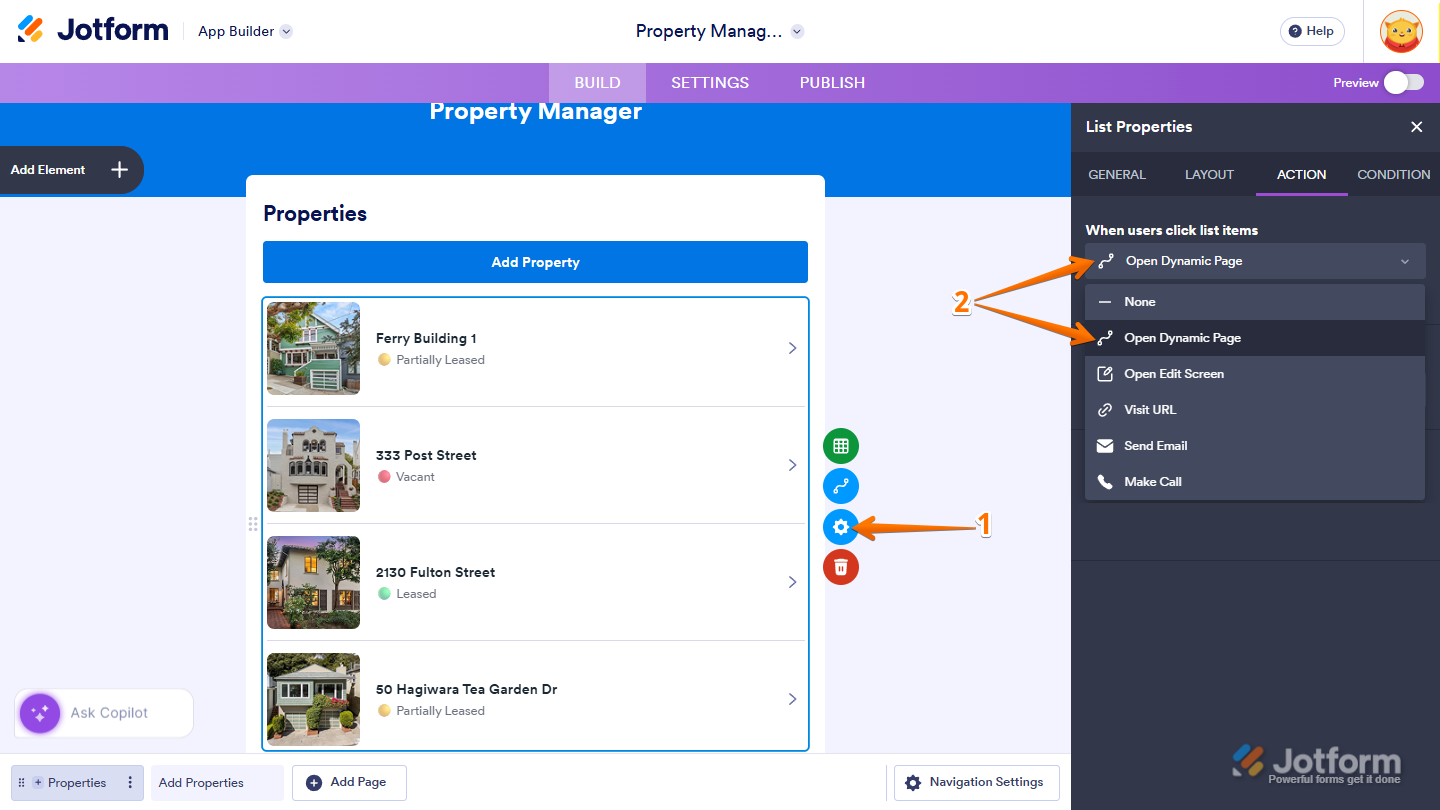Open Navigation Settings
This screenshot has height=810, width=1440.
click(x=975, y=782)
